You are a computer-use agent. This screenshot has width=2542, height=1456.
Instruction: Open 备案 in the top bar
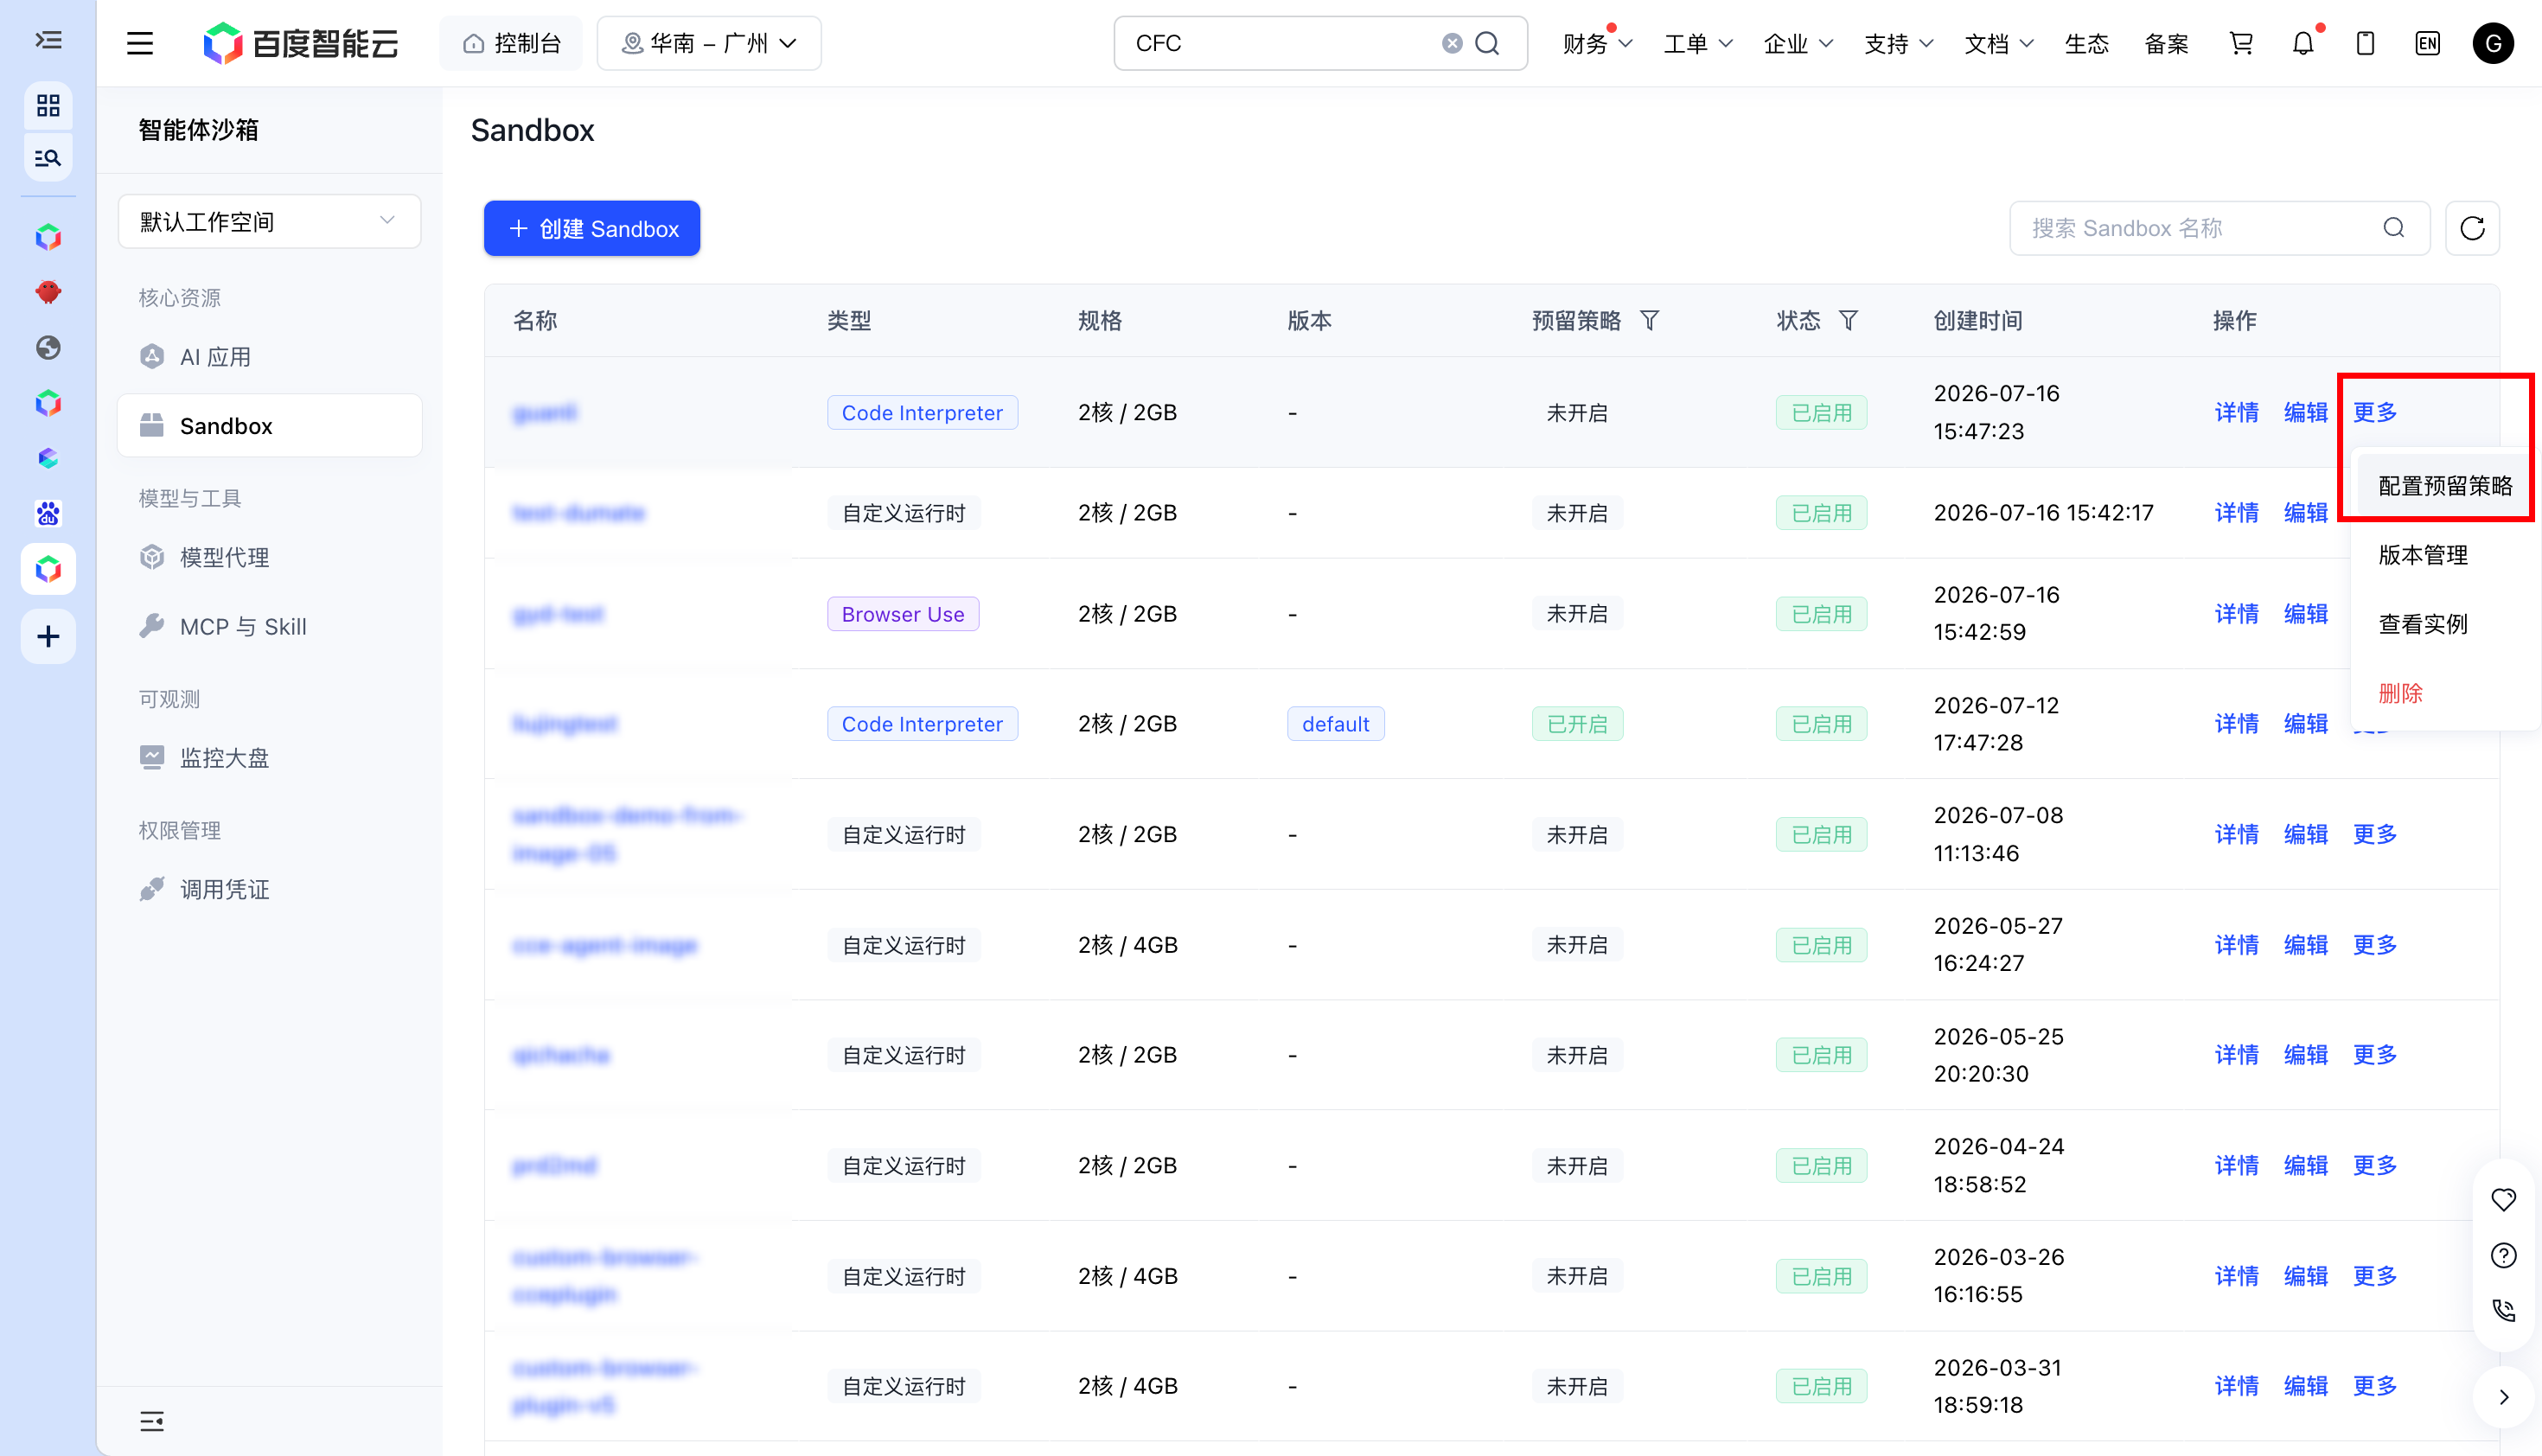2166,43
